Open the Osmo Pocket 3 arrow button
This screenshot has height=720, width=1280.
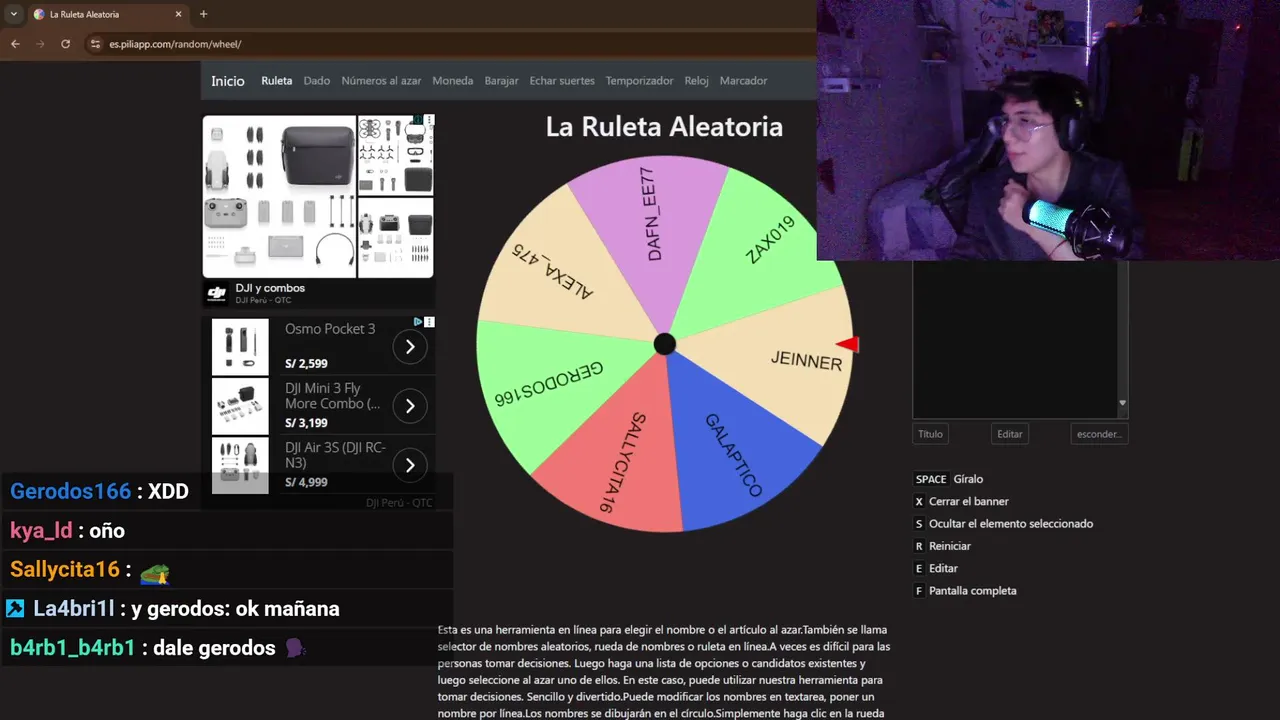409,347
